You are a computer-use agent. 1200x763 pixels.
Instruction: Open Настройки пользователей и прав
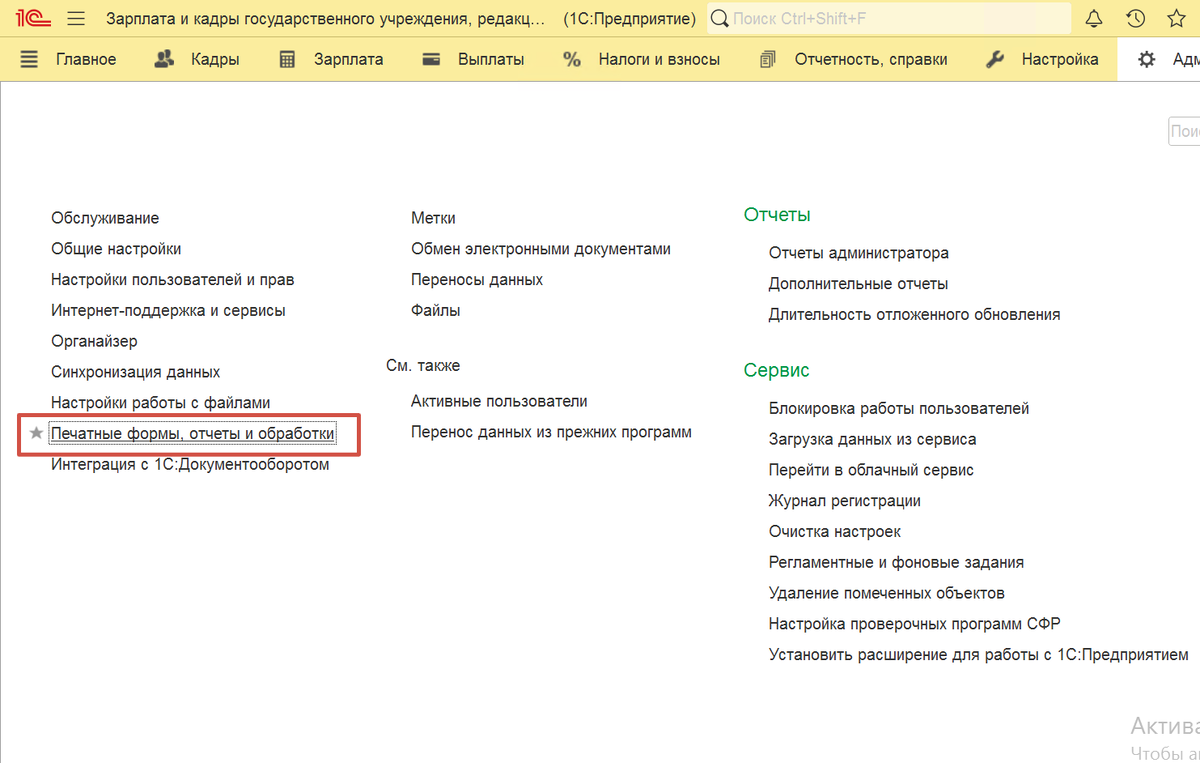[x=172, y=280]
